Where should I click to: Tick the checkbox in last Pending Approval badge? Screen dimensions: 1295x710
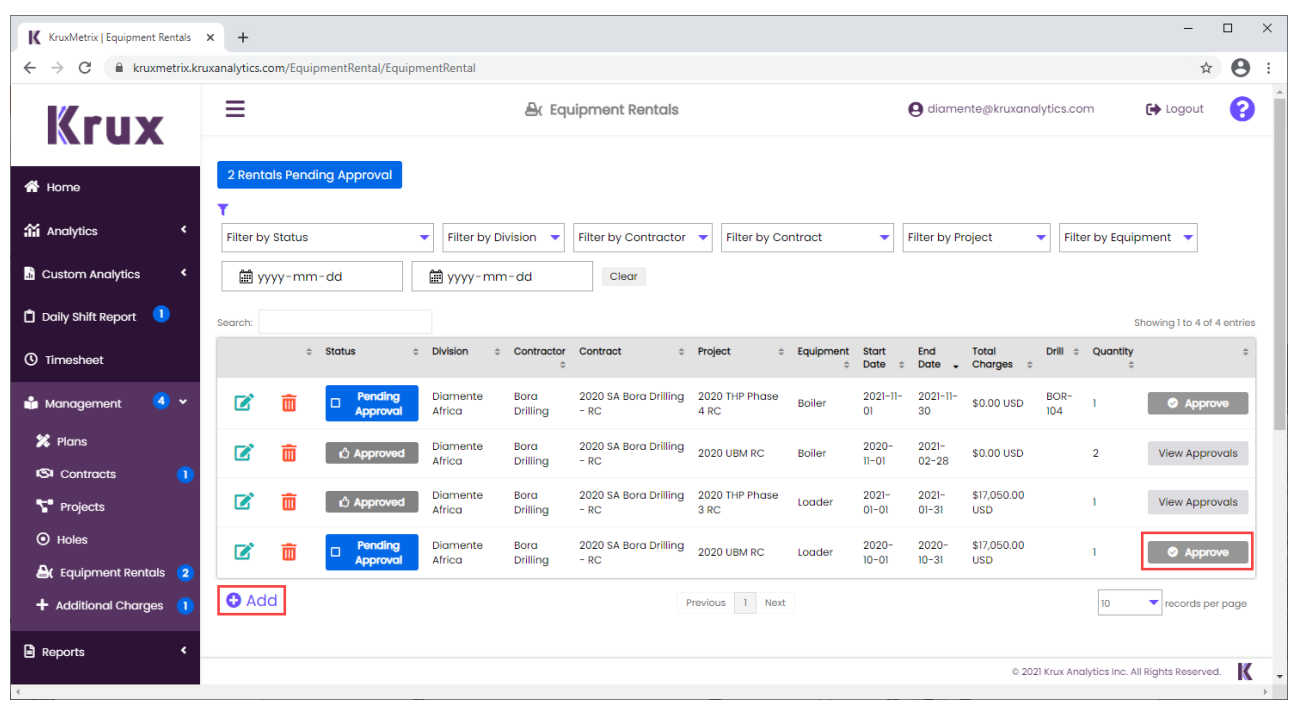pos(336,553)
